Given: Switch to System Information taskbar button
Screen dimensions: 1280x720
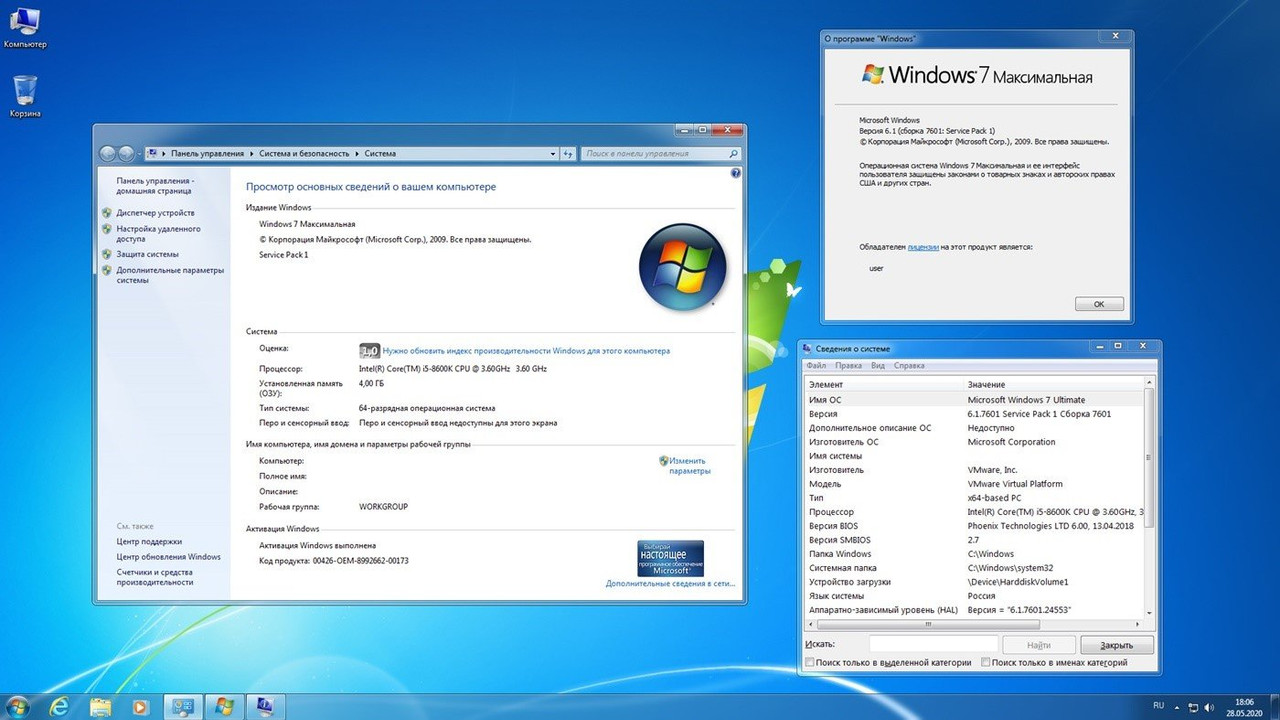Looking at the screenshot, I should (x=265, y=707).
